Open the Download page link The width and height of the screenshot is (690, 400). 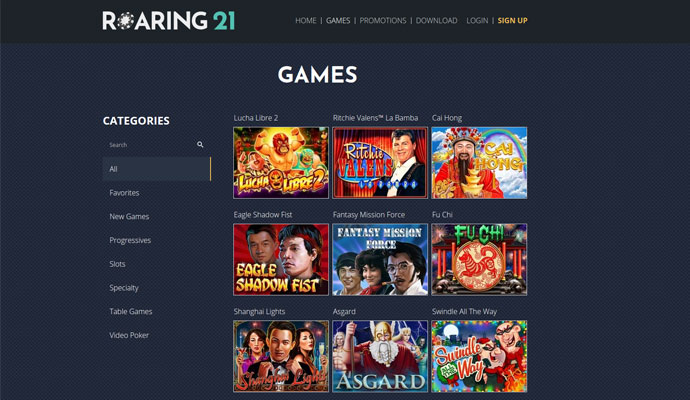(x=437, y=21)
